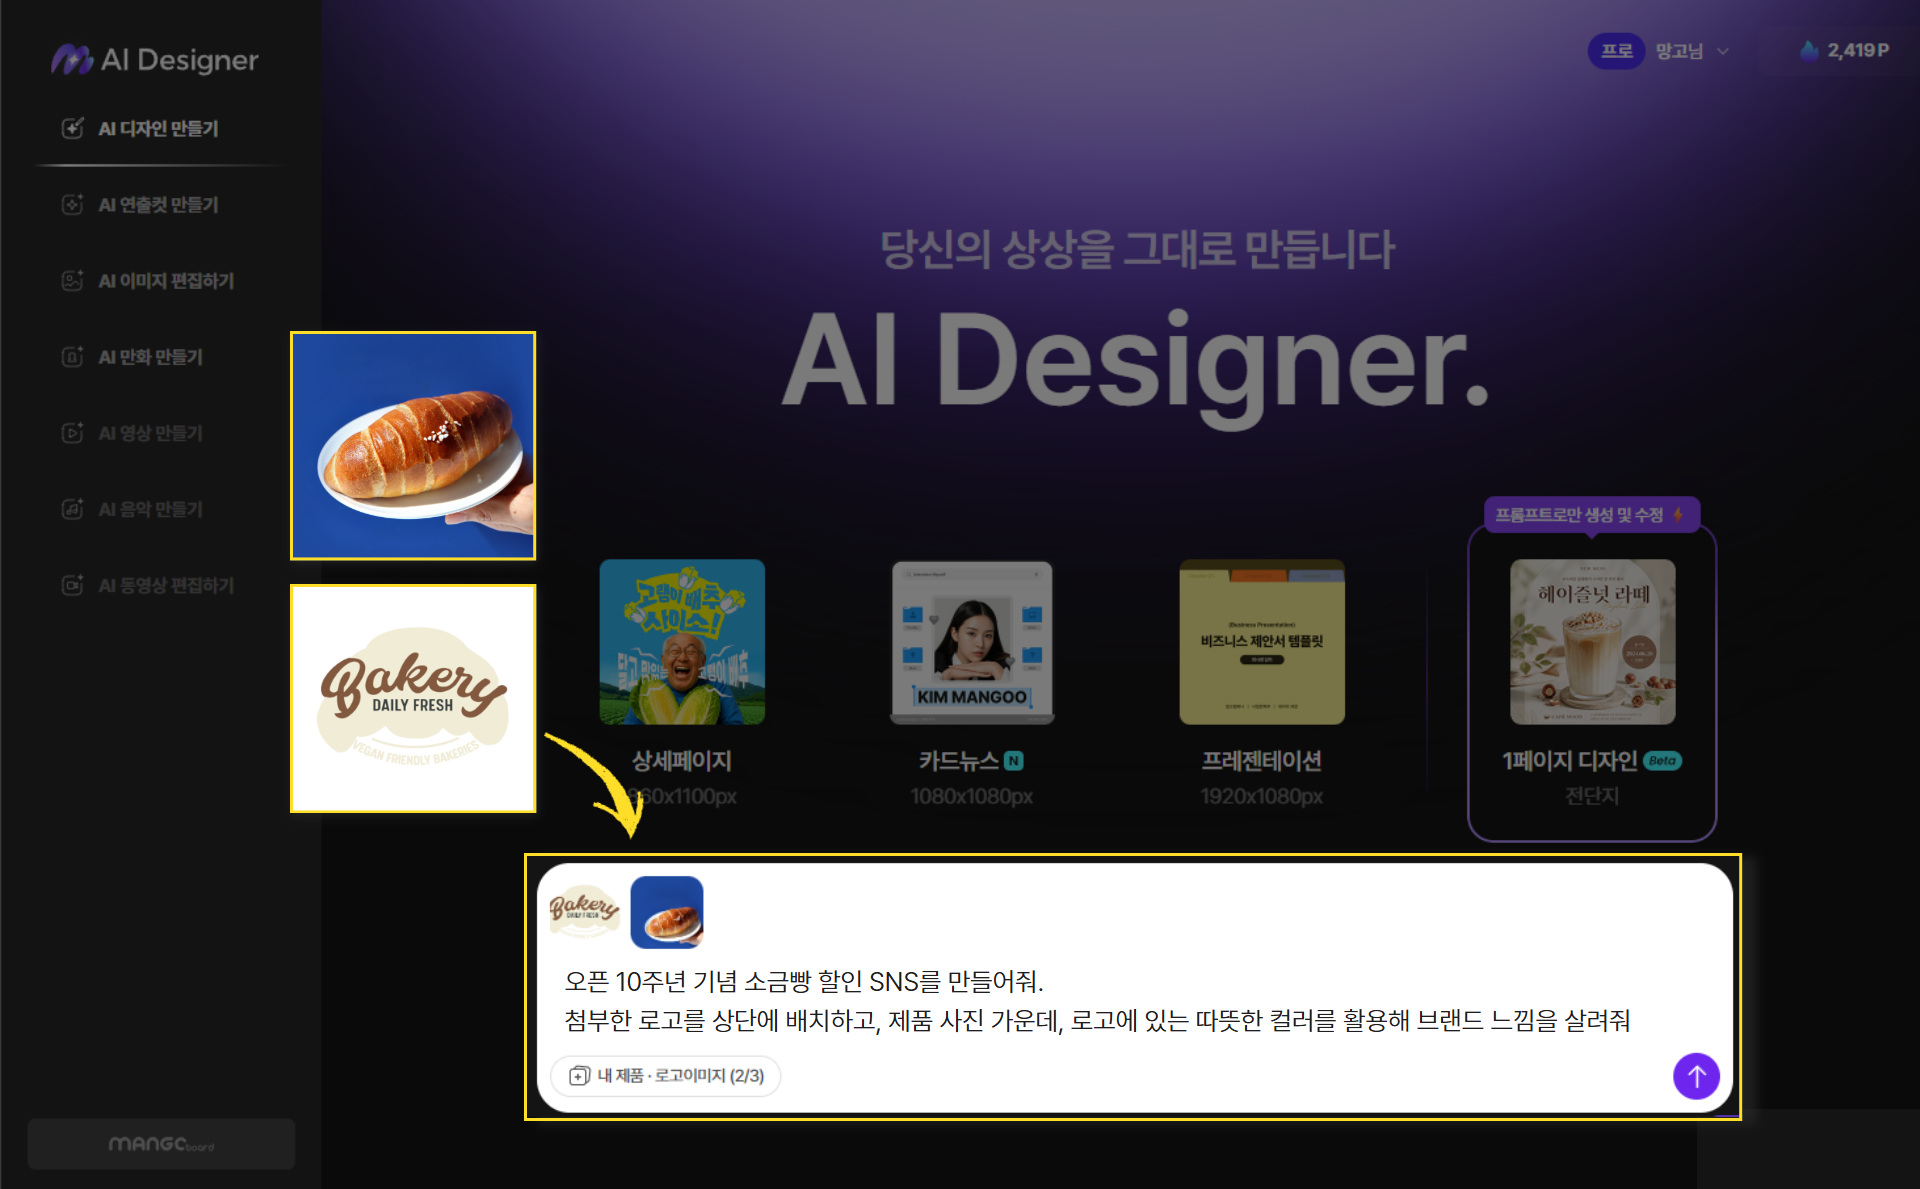Click the N badge beside 카드뉴스
The height and width of the screenshot is (1189, 1920).
pos(1014,761)
